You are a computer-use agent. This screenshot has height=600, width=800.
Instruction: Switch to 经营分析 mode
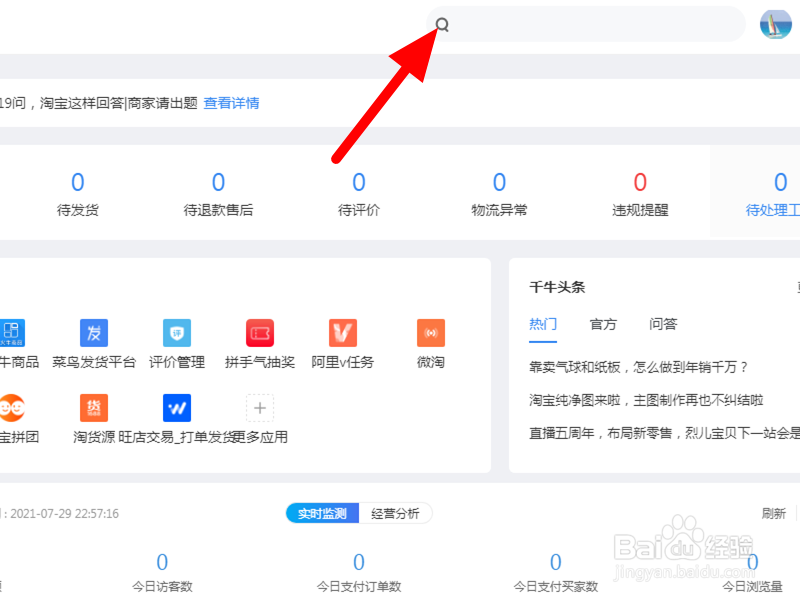(396, 513)
